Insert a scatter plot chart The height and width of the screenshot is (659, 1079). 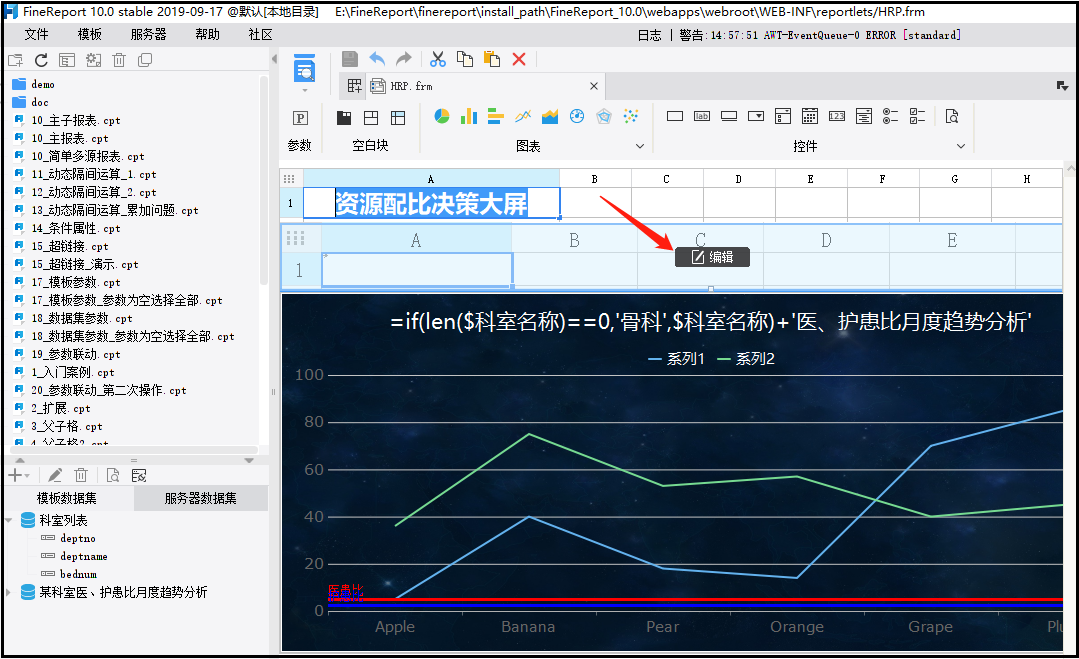coord(631,116)
